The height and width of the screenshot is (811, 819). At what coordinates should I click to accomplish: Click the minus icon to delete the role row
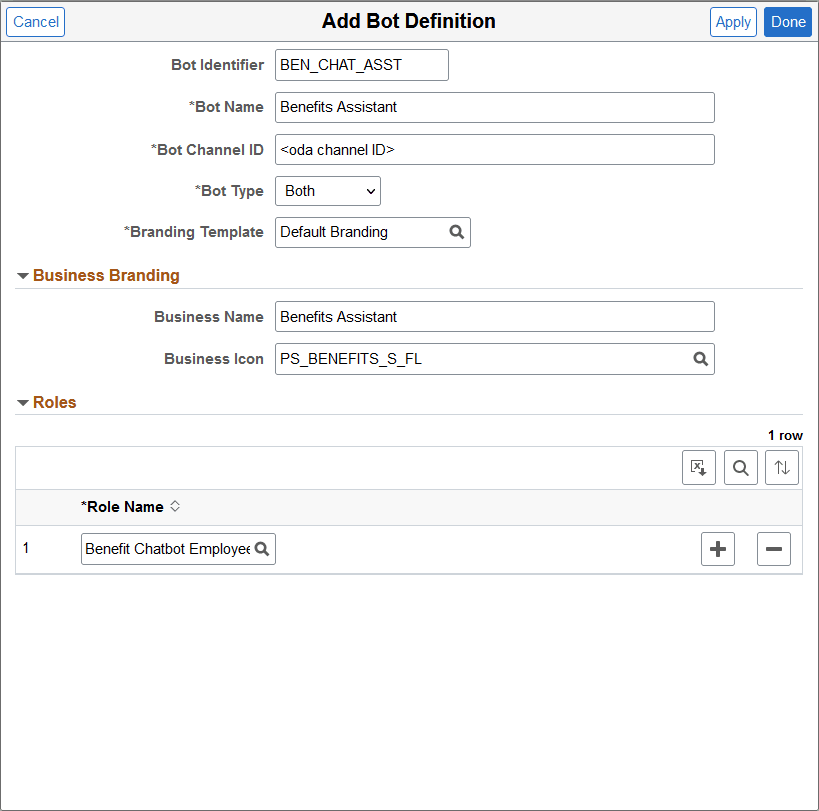(x=773, y=548)
